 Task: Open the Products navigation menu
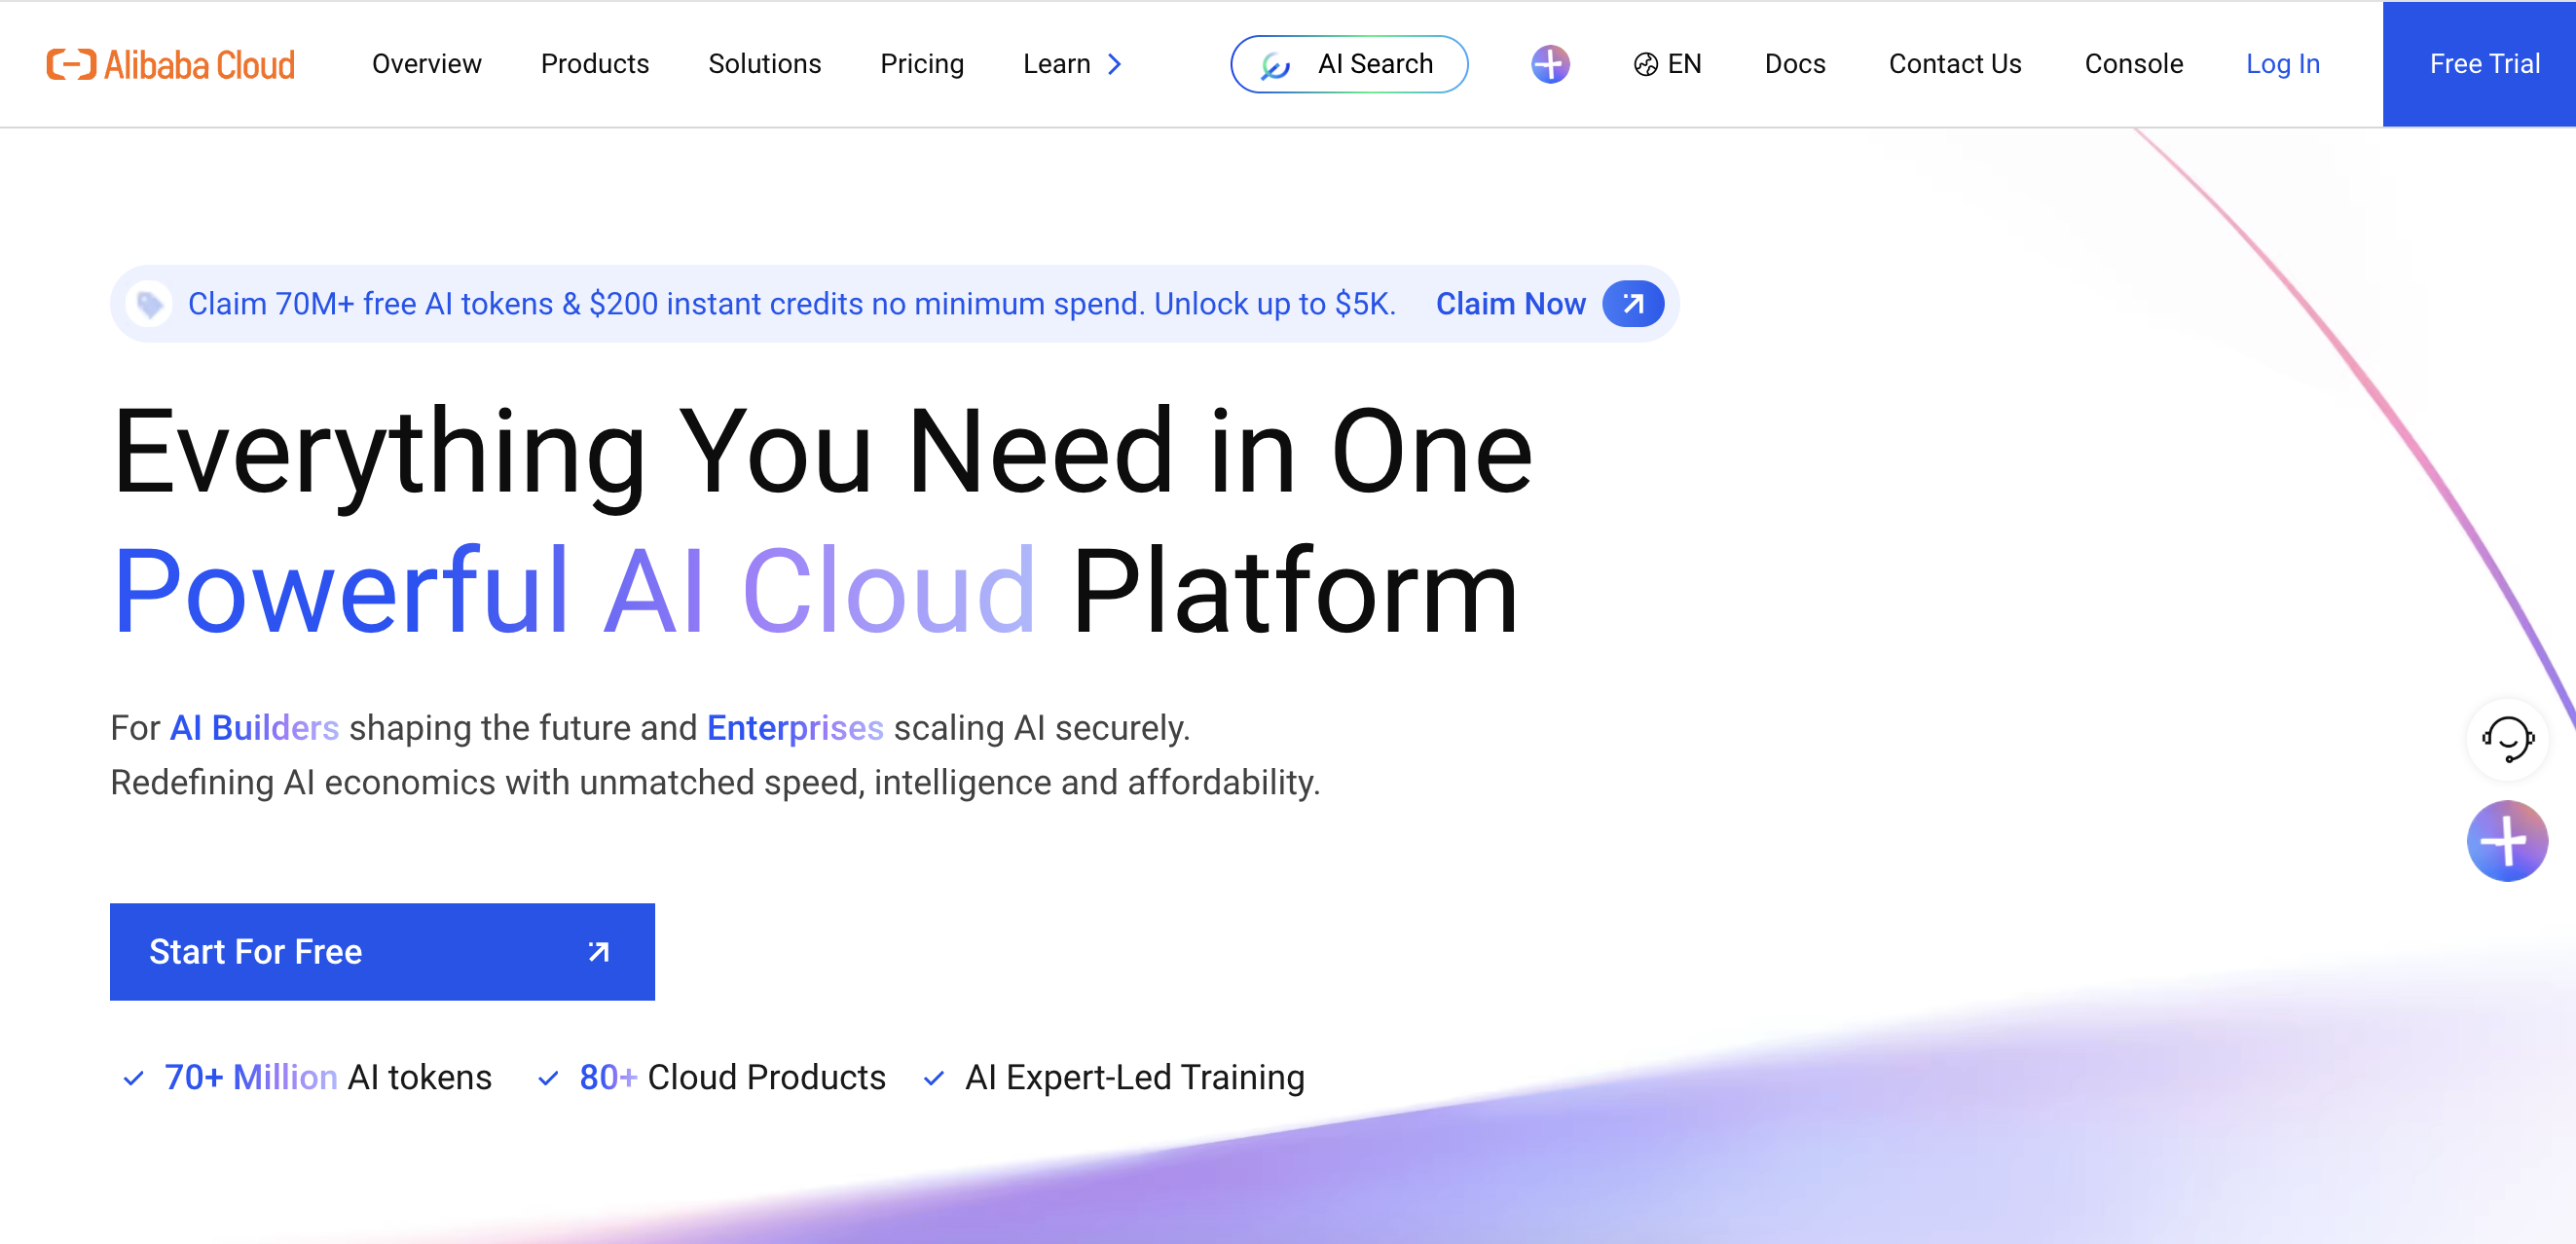[594, 64]
